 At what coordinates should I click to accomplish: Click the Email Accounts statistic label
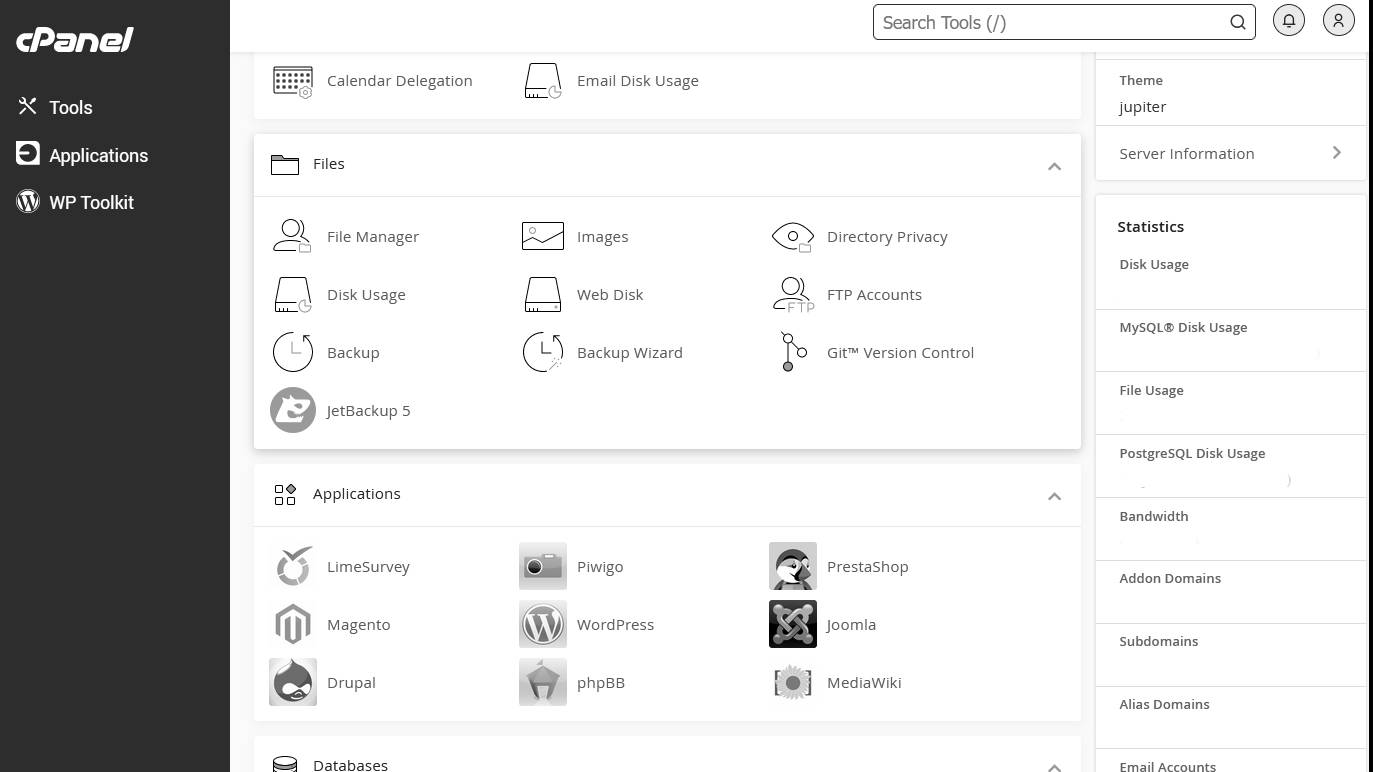pos(1168,766)
